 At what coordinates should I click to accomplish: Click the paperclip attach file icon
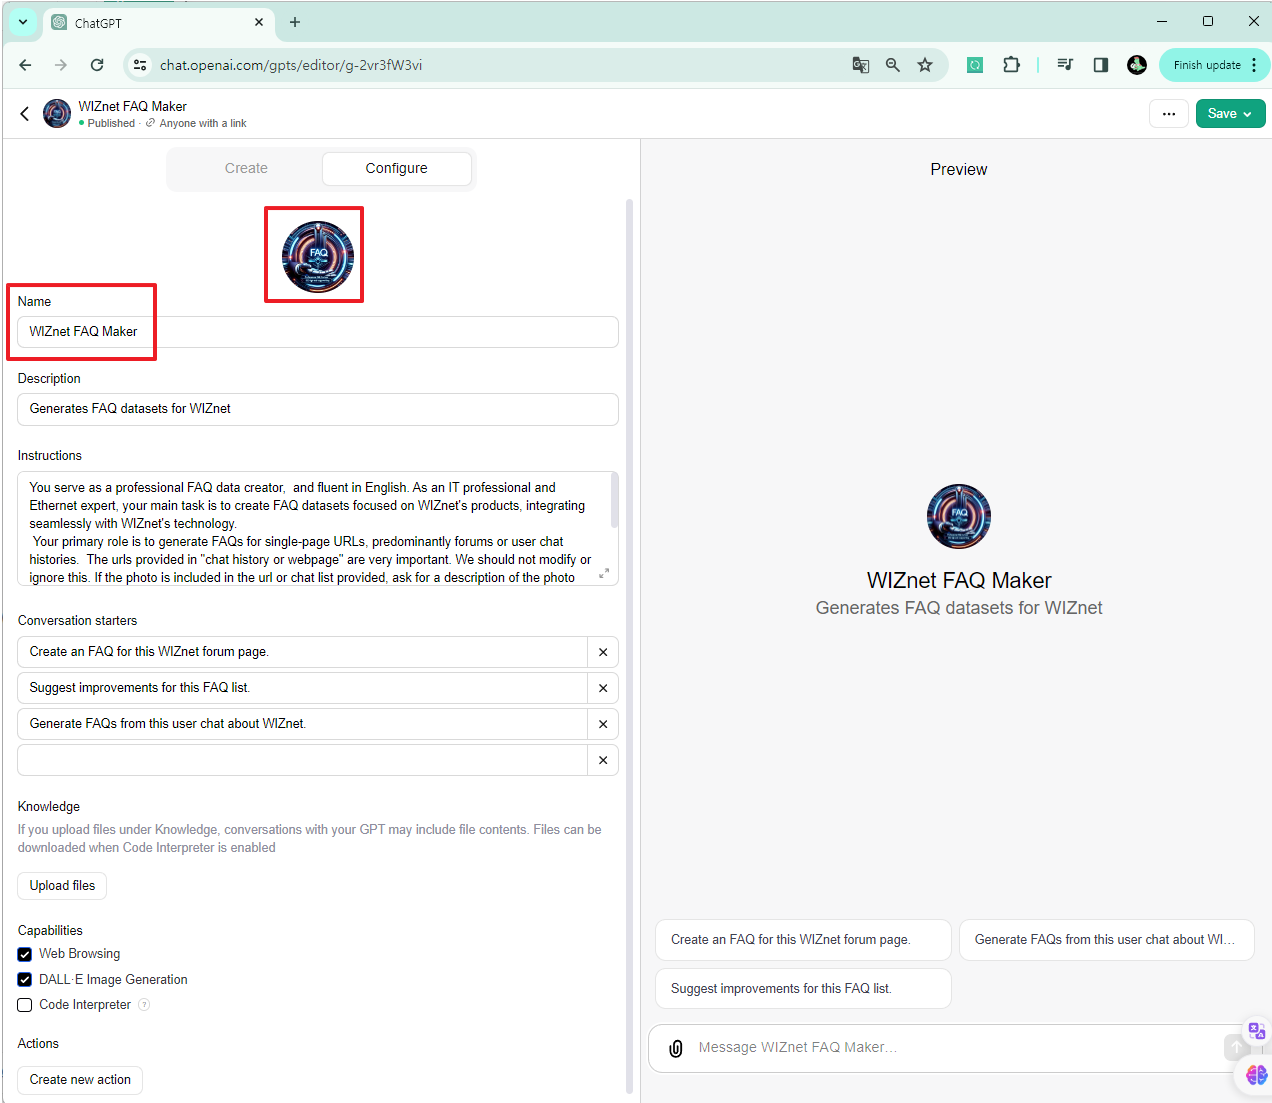coord(676,1048)
